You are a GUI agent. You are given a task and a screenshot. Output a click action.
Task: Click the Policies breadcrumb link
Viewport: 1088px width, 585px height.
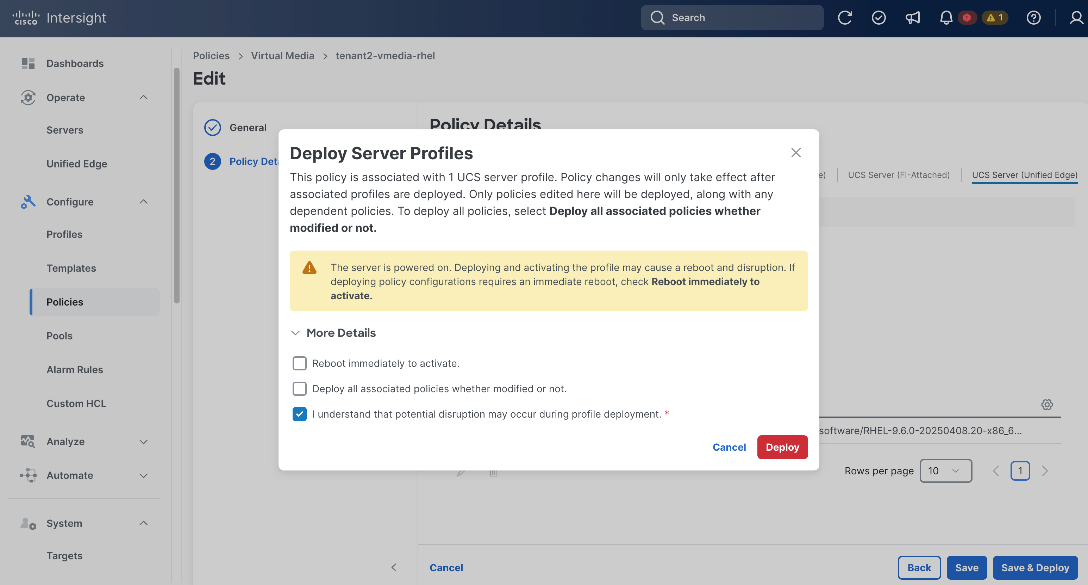[211, 56]
